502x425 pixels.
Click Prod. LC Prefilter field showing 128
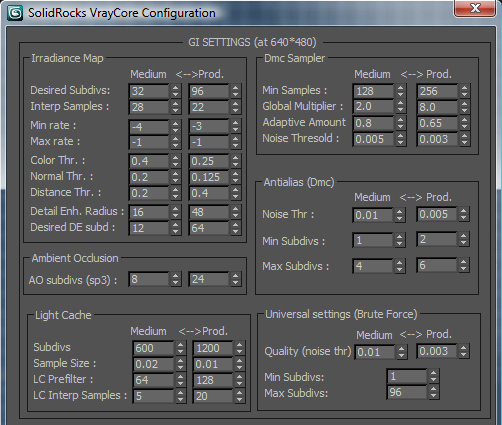click(x=213, y=380)
